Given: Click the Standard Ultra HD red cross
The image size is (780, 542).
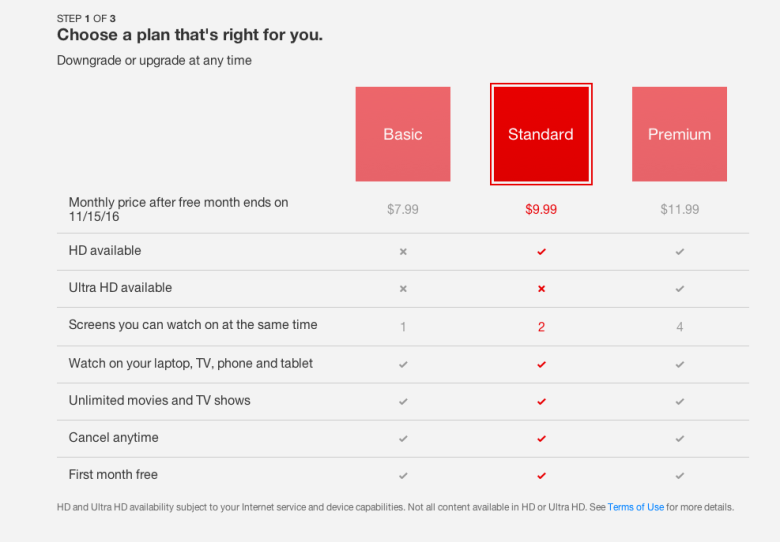Looking at the screenshot, I should tap(541, 289).
